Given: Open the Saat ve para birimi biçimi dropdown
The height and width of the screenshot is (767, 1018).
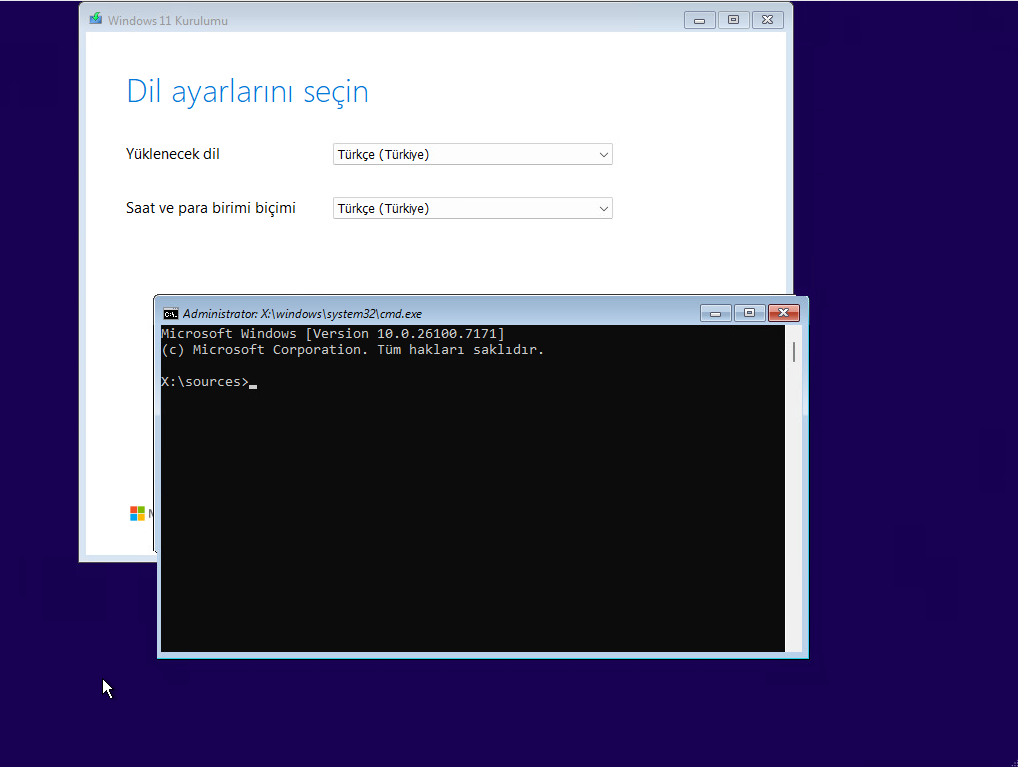Looking at the screenshot, I should [x=472, y=208].
